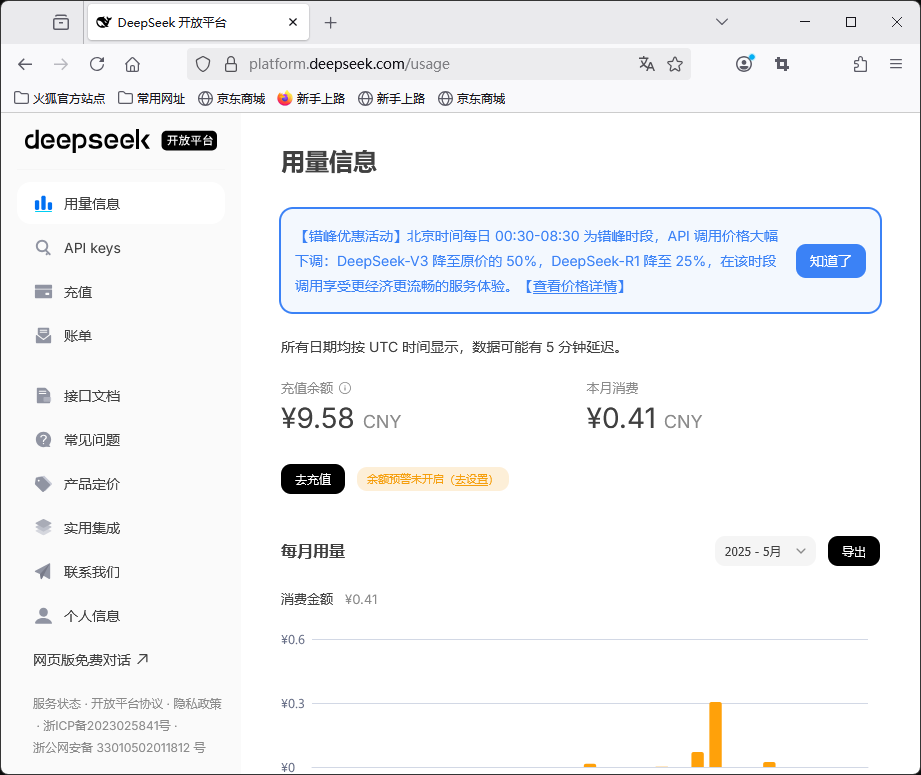Viewport: 921px width, 775px height.
Task: Click the Firefox View icon left of the tab
Action: point(60,22)
